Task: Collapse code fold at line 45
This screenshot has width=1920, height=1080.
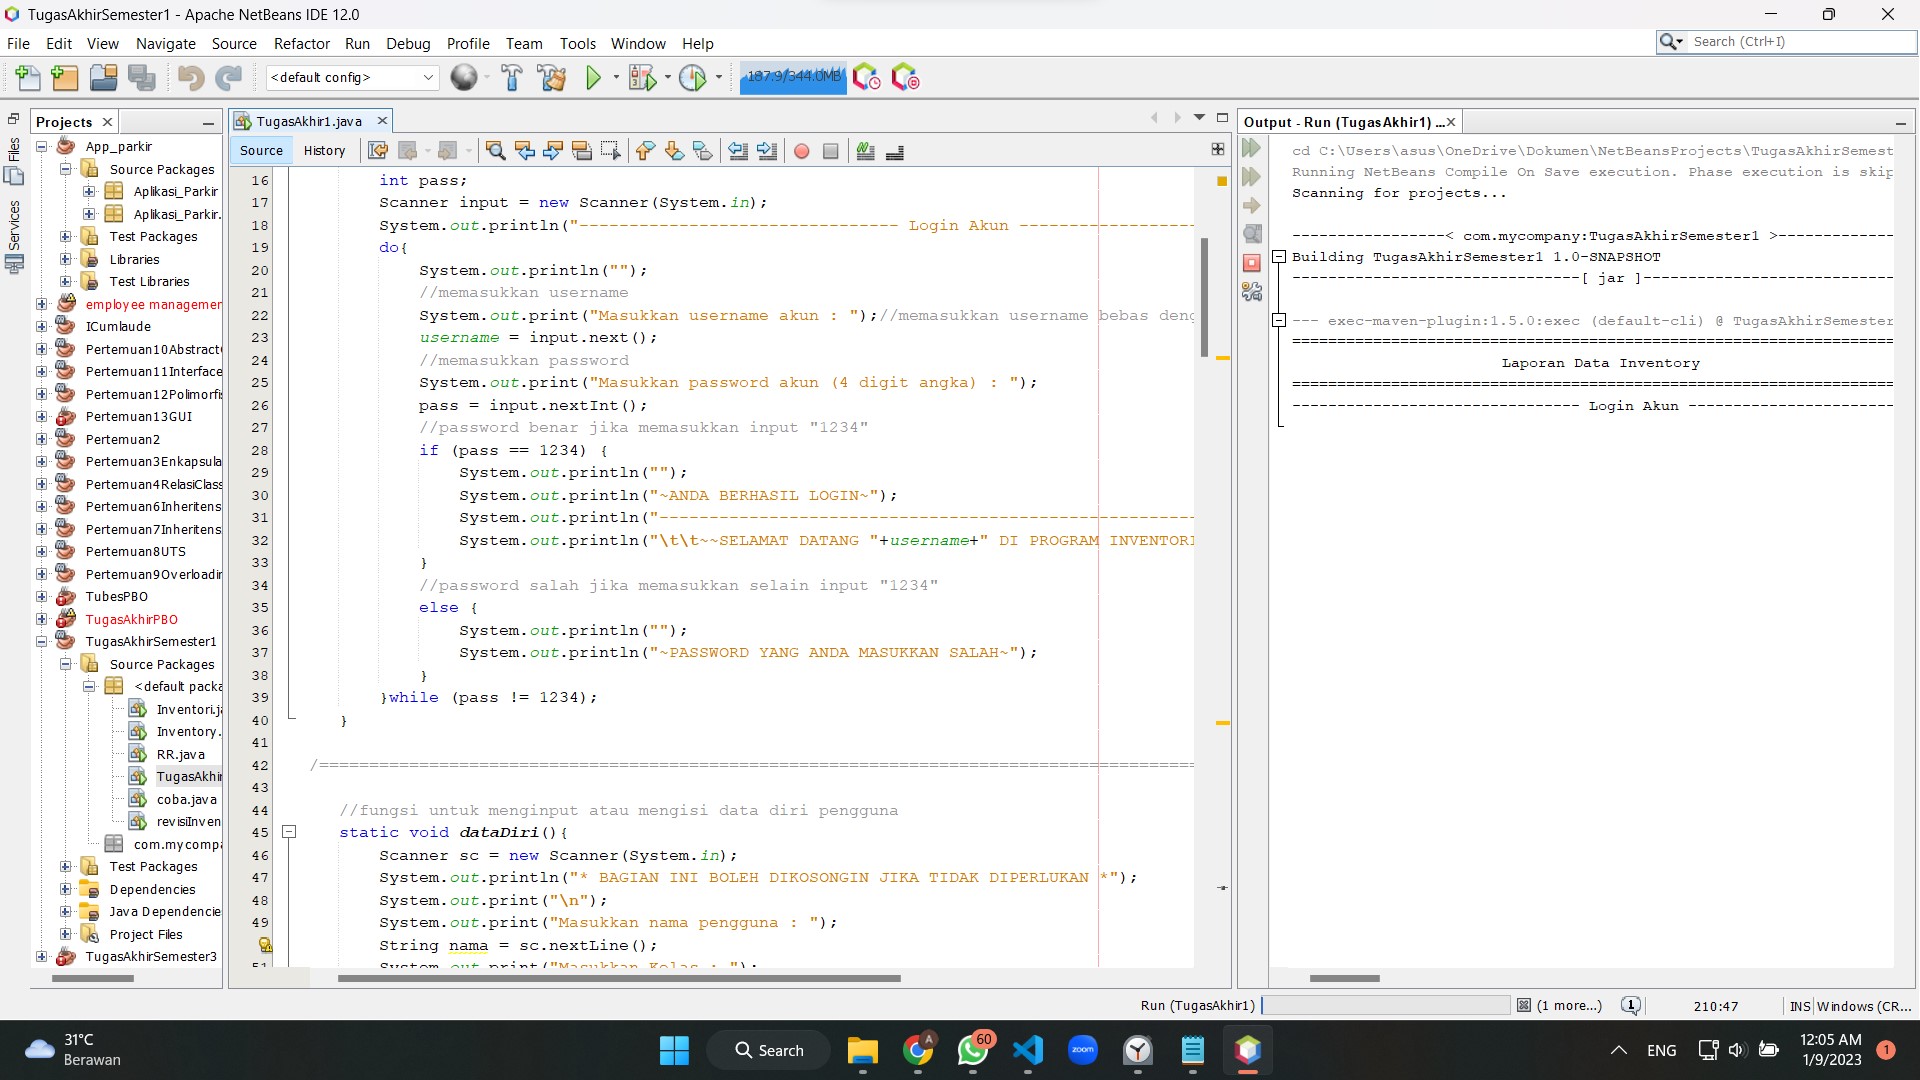Action: point(289,832)
